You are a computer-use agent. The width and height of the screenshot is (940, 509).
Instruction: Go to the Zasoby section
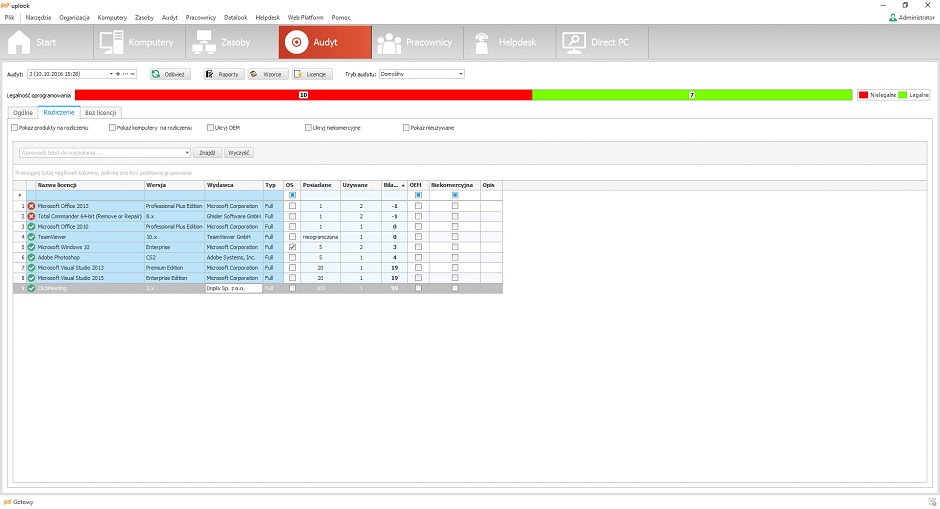tap(232, 42)
